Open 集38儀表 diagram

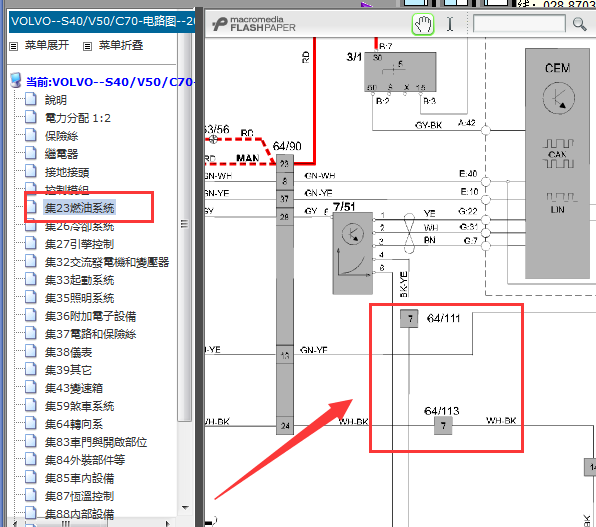[68, 352]
